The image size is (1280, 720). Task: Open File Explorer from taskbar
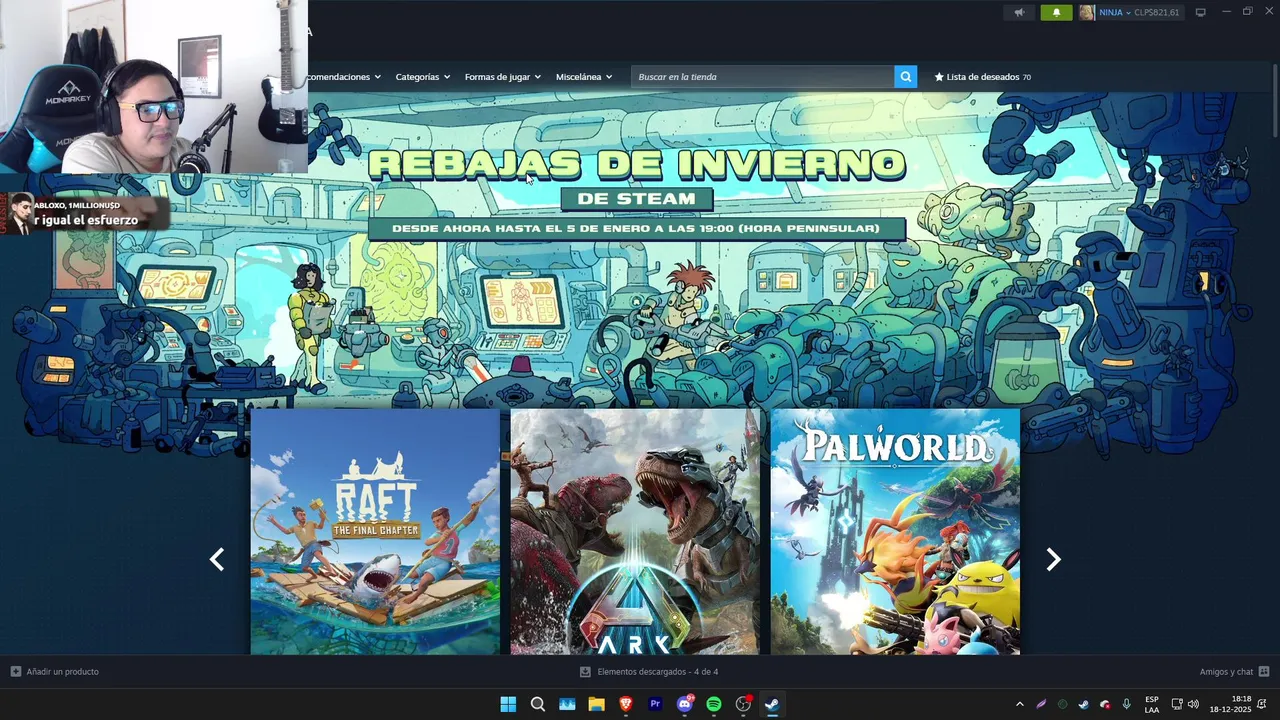tap(596, 704)
